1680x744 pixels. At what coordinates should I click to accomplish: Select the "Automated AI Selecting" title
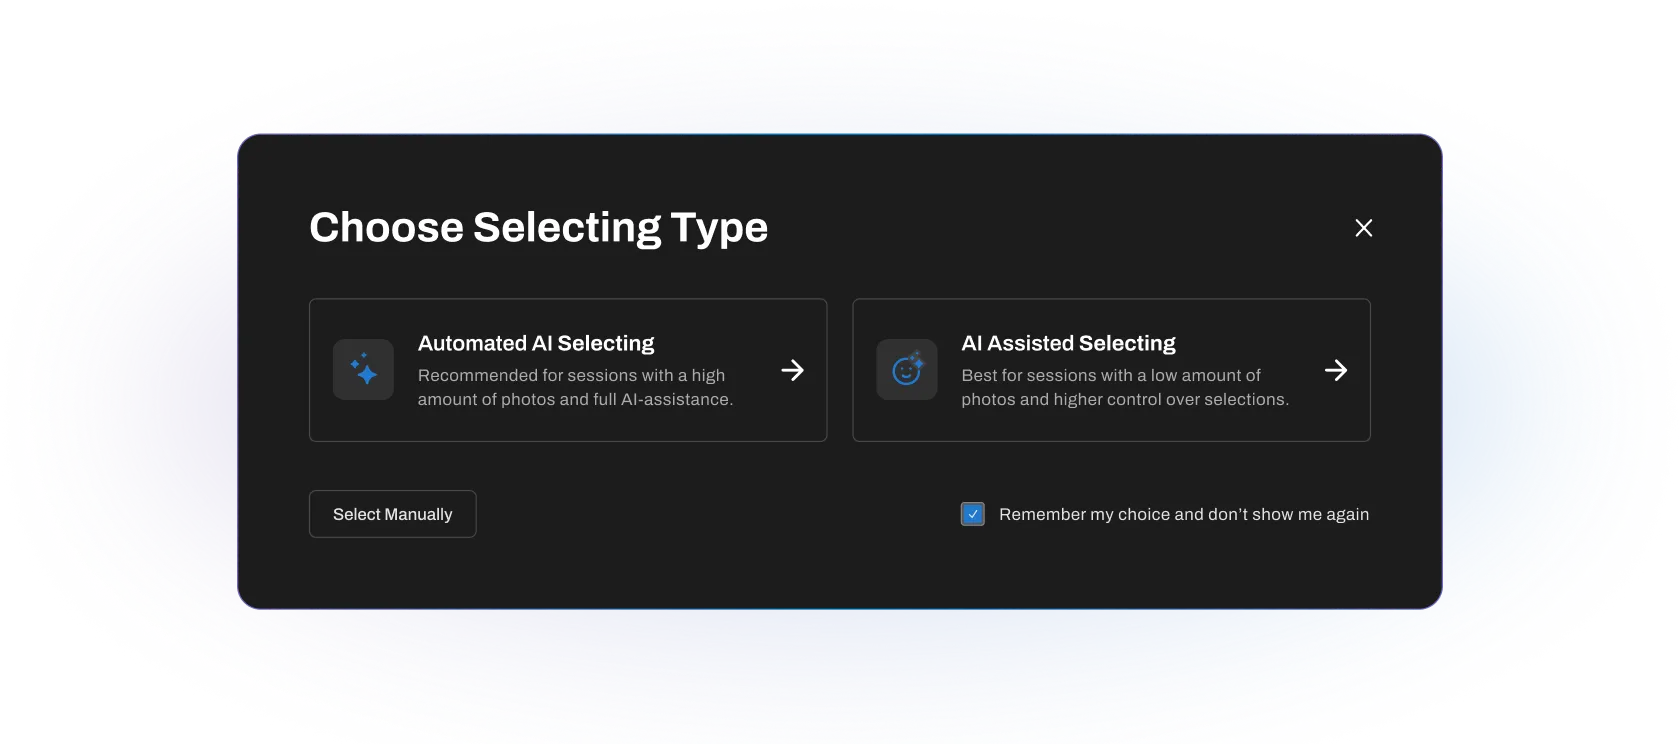pyautogui.click(x=536, y=343)
